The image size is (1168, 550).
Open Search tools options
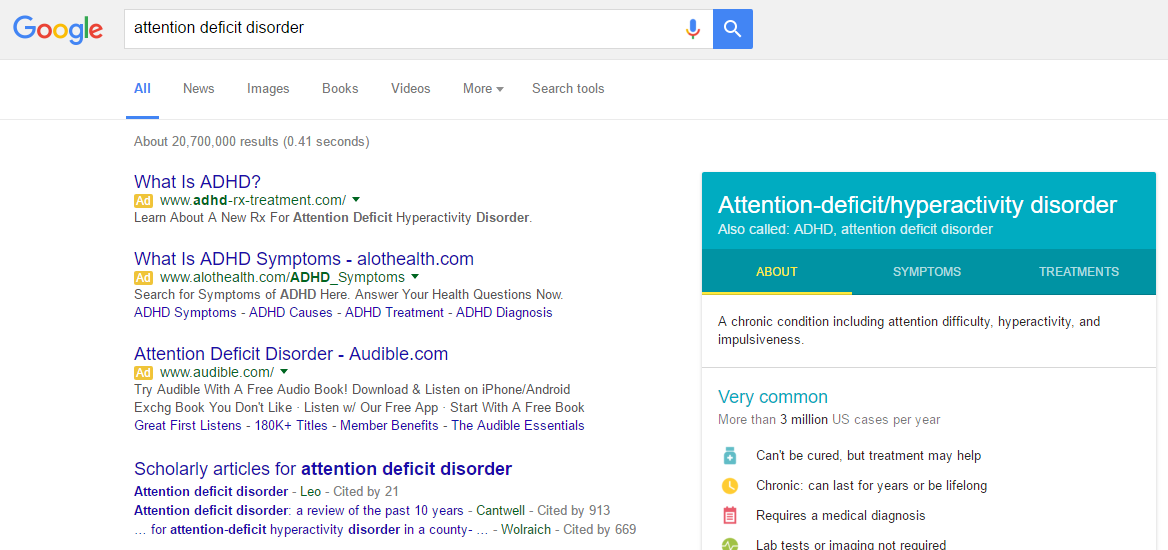click(x=568, y=89)
